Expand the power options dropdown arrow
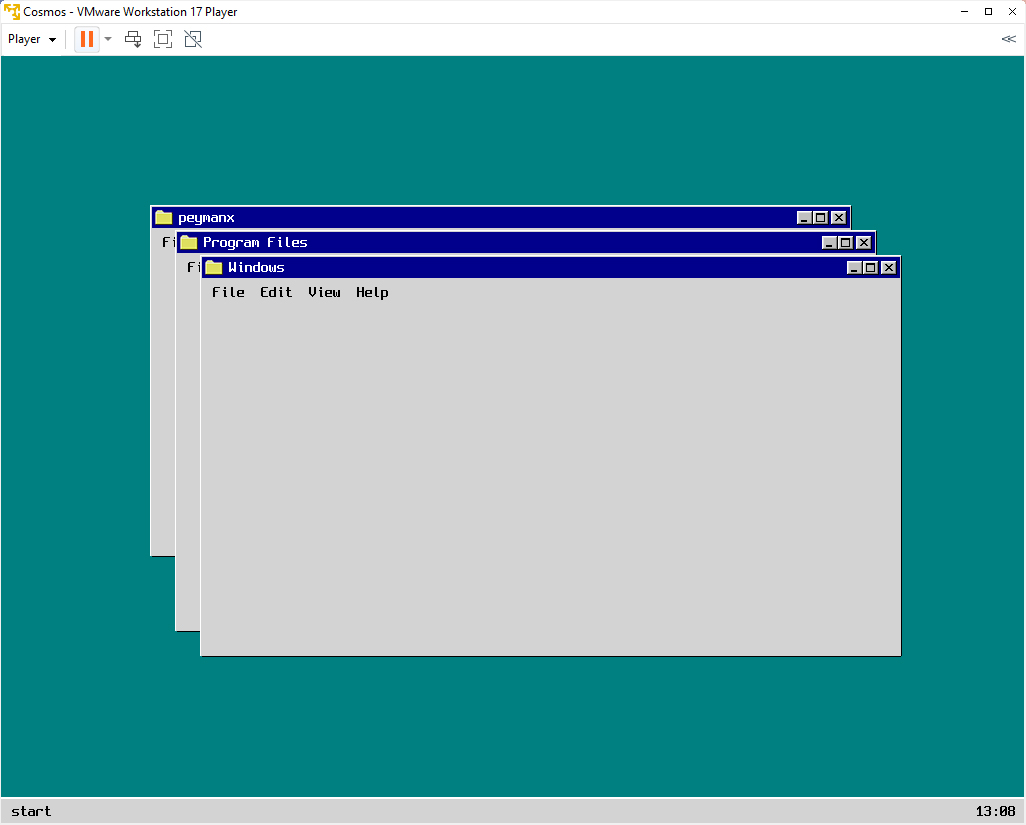The image size is (1026, 825). (108, 39)
